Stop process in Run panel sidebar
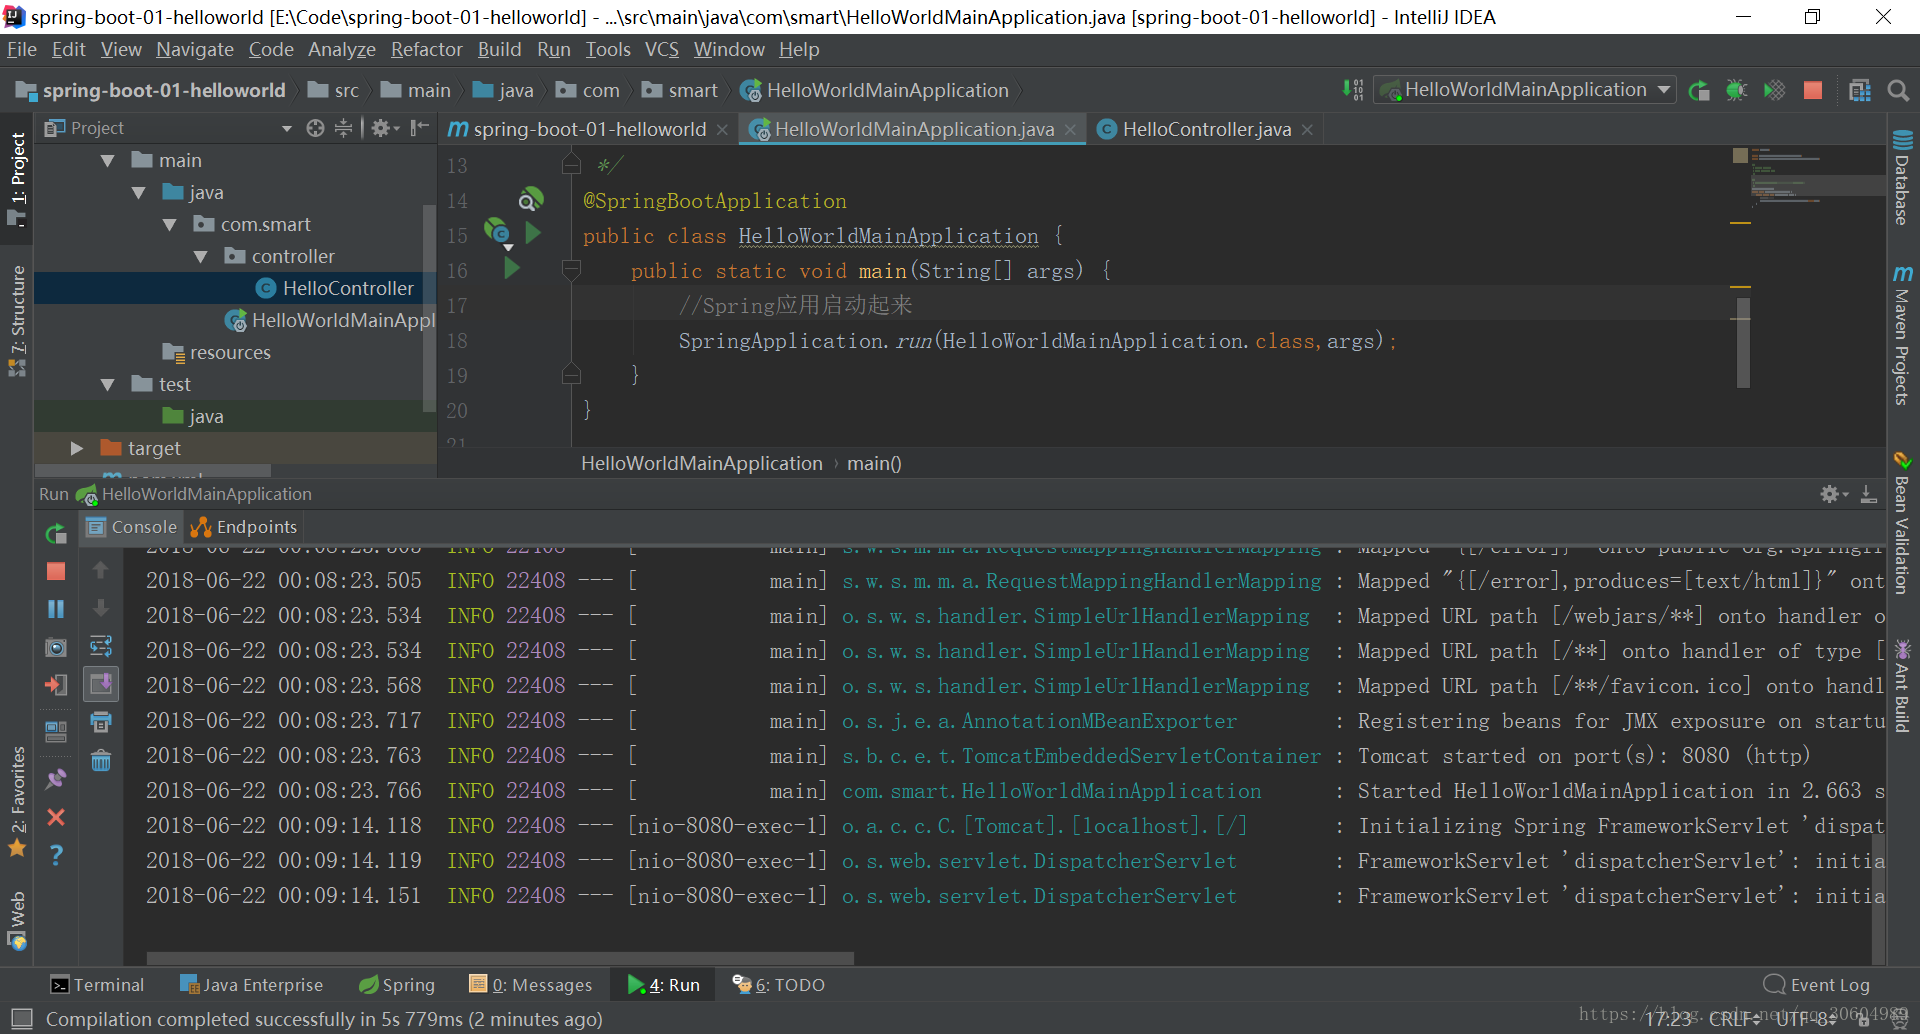The width and height of the screenshot is (1920, 1034). pos(56,571)
